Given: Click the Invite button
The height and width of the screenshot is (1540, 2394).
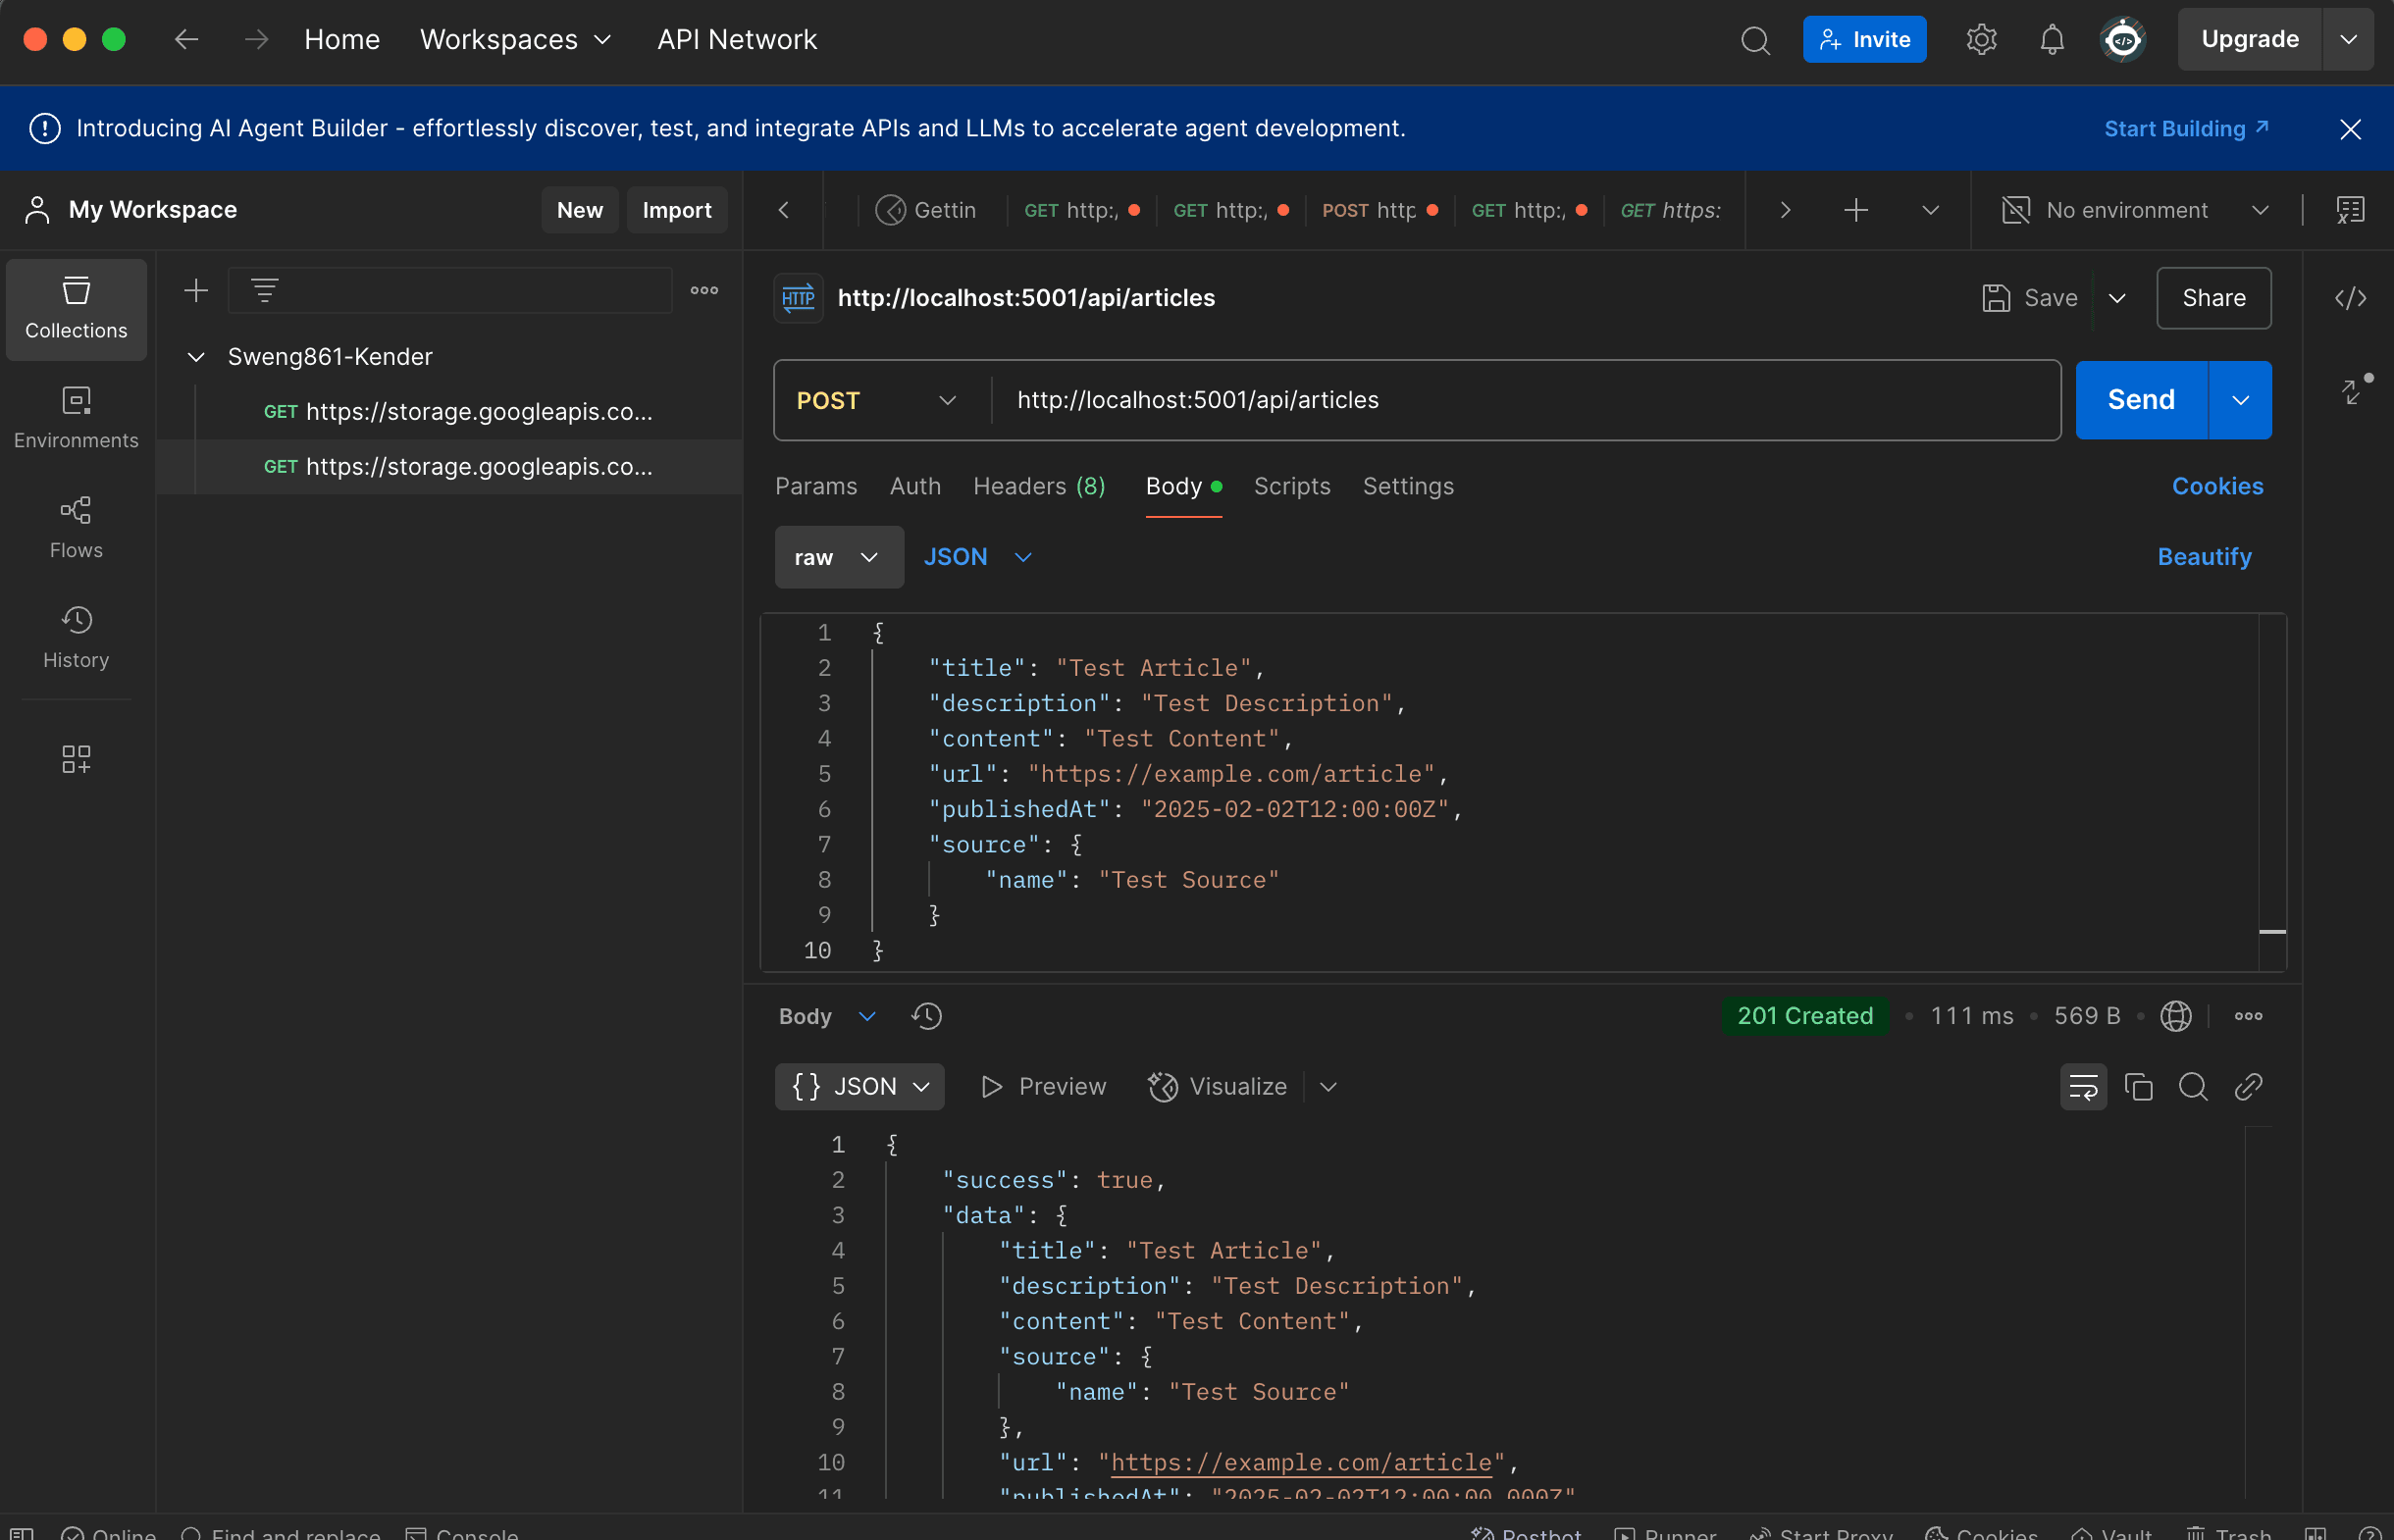Looking at the screenshot, I should coord(1864,40).
